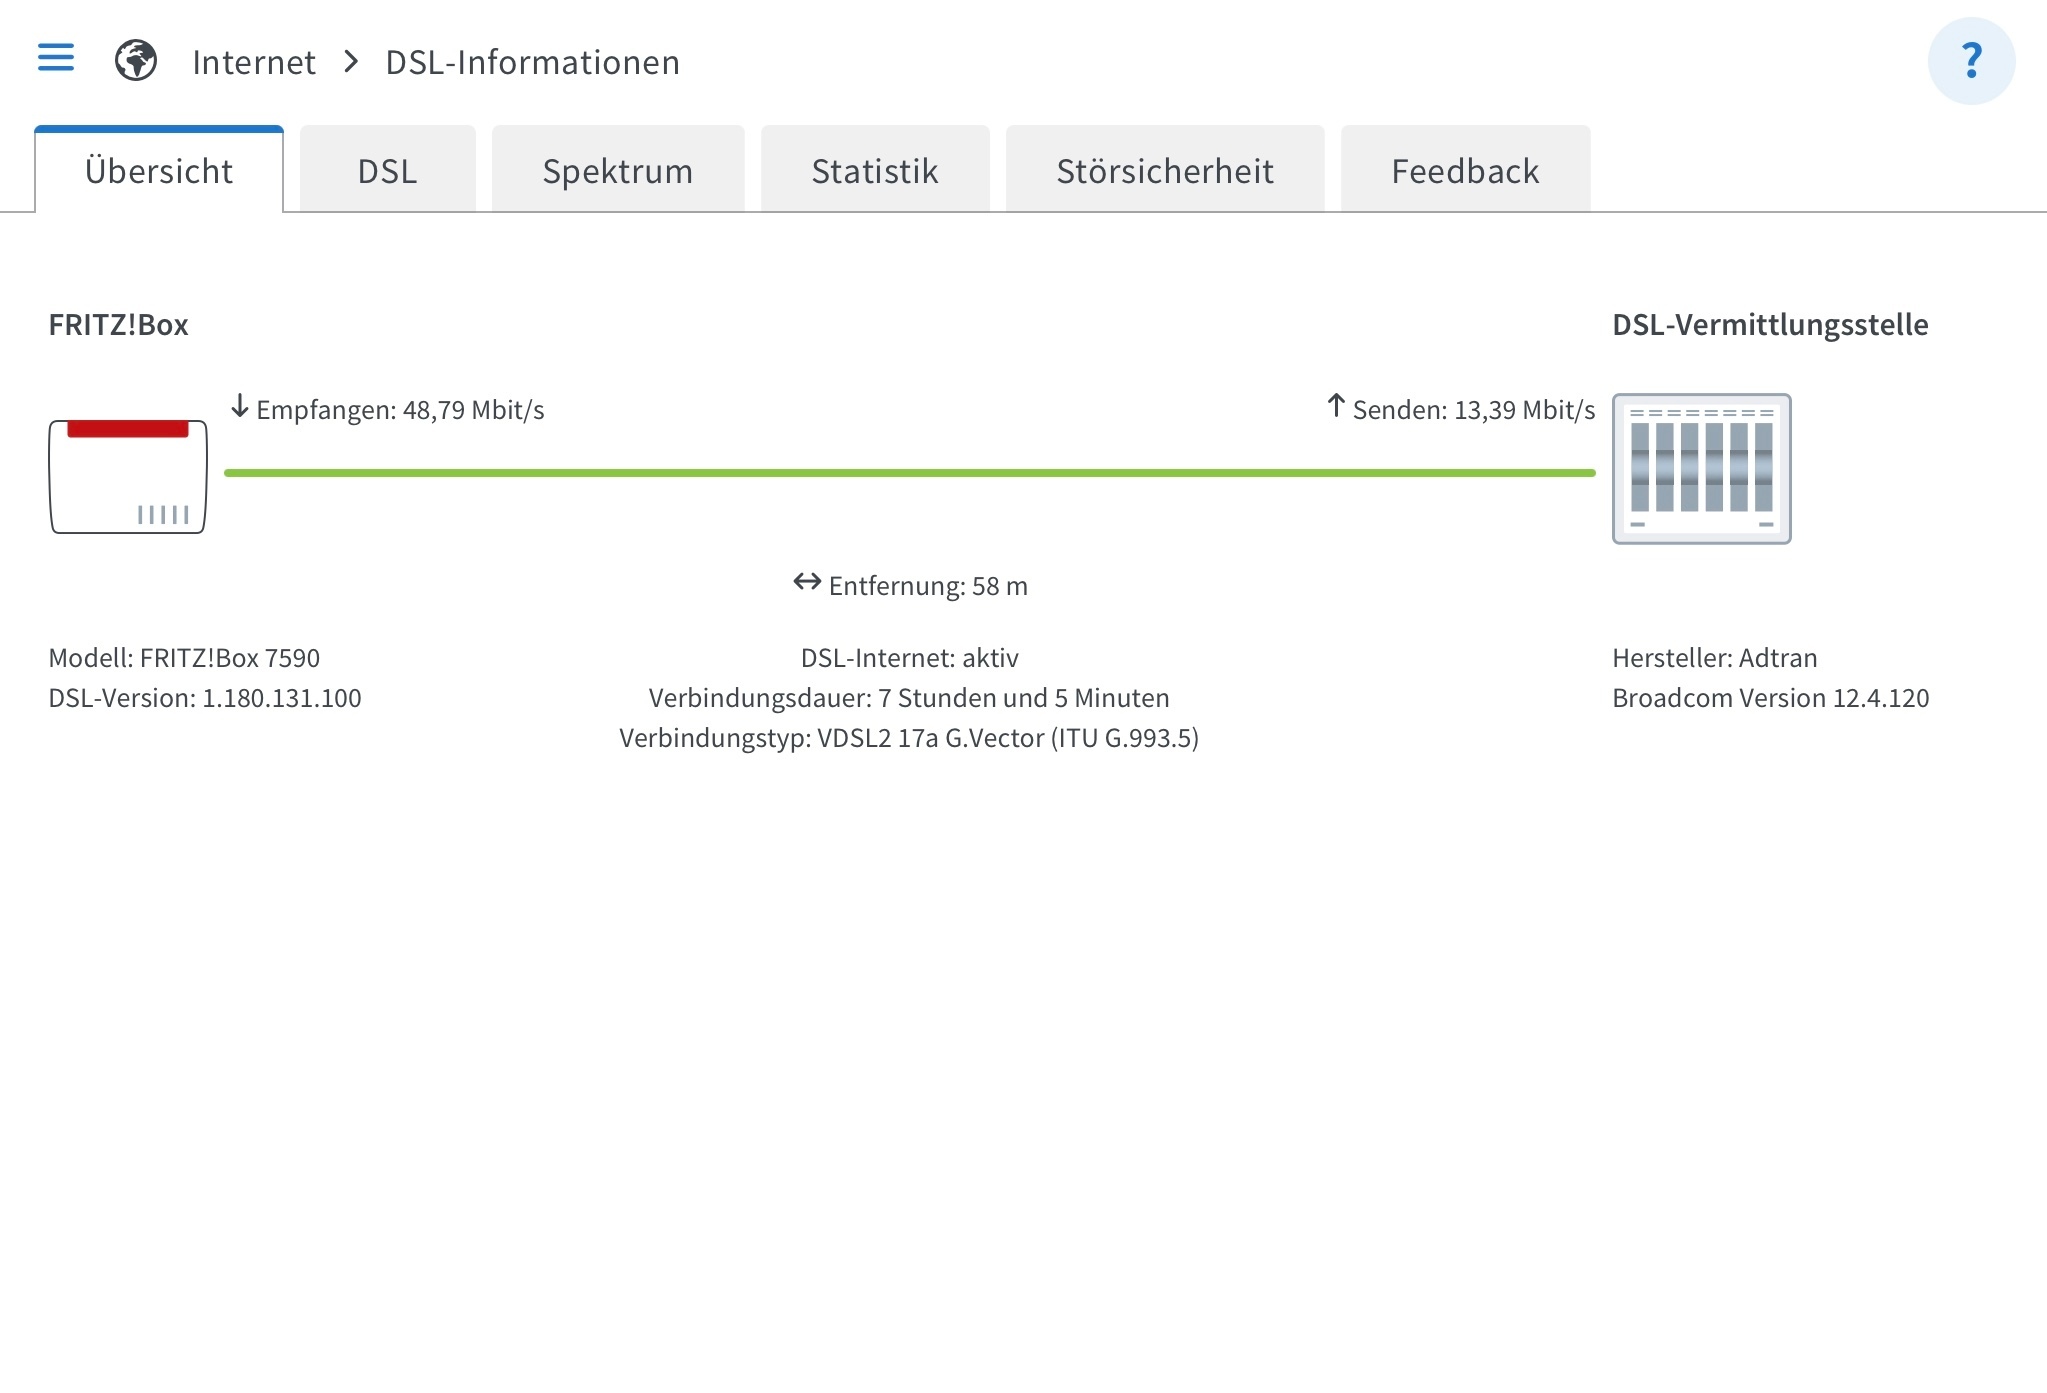This screenshot has height=1393, width=2047.
Task: Click the DSL-Informationen breadcrumb title
Action: (532, 62)
